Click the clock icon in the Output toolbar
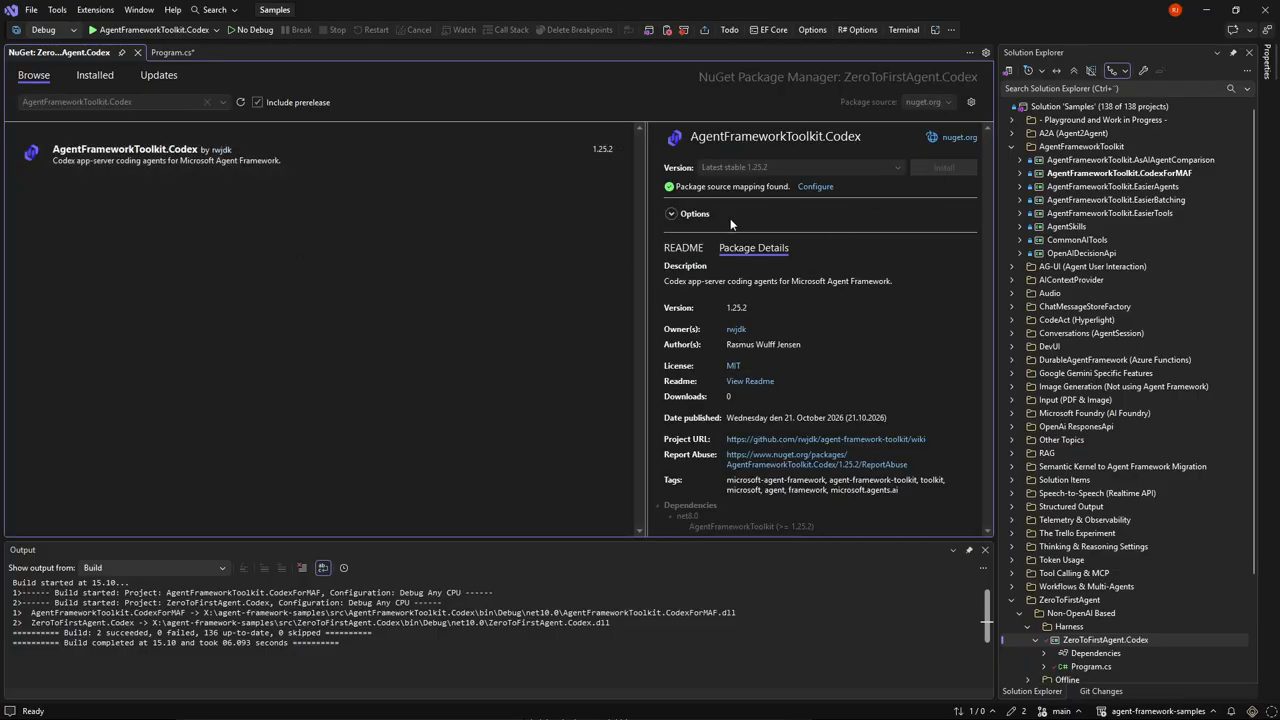Viewport: 1280px width, 720px height. [344, 568]
